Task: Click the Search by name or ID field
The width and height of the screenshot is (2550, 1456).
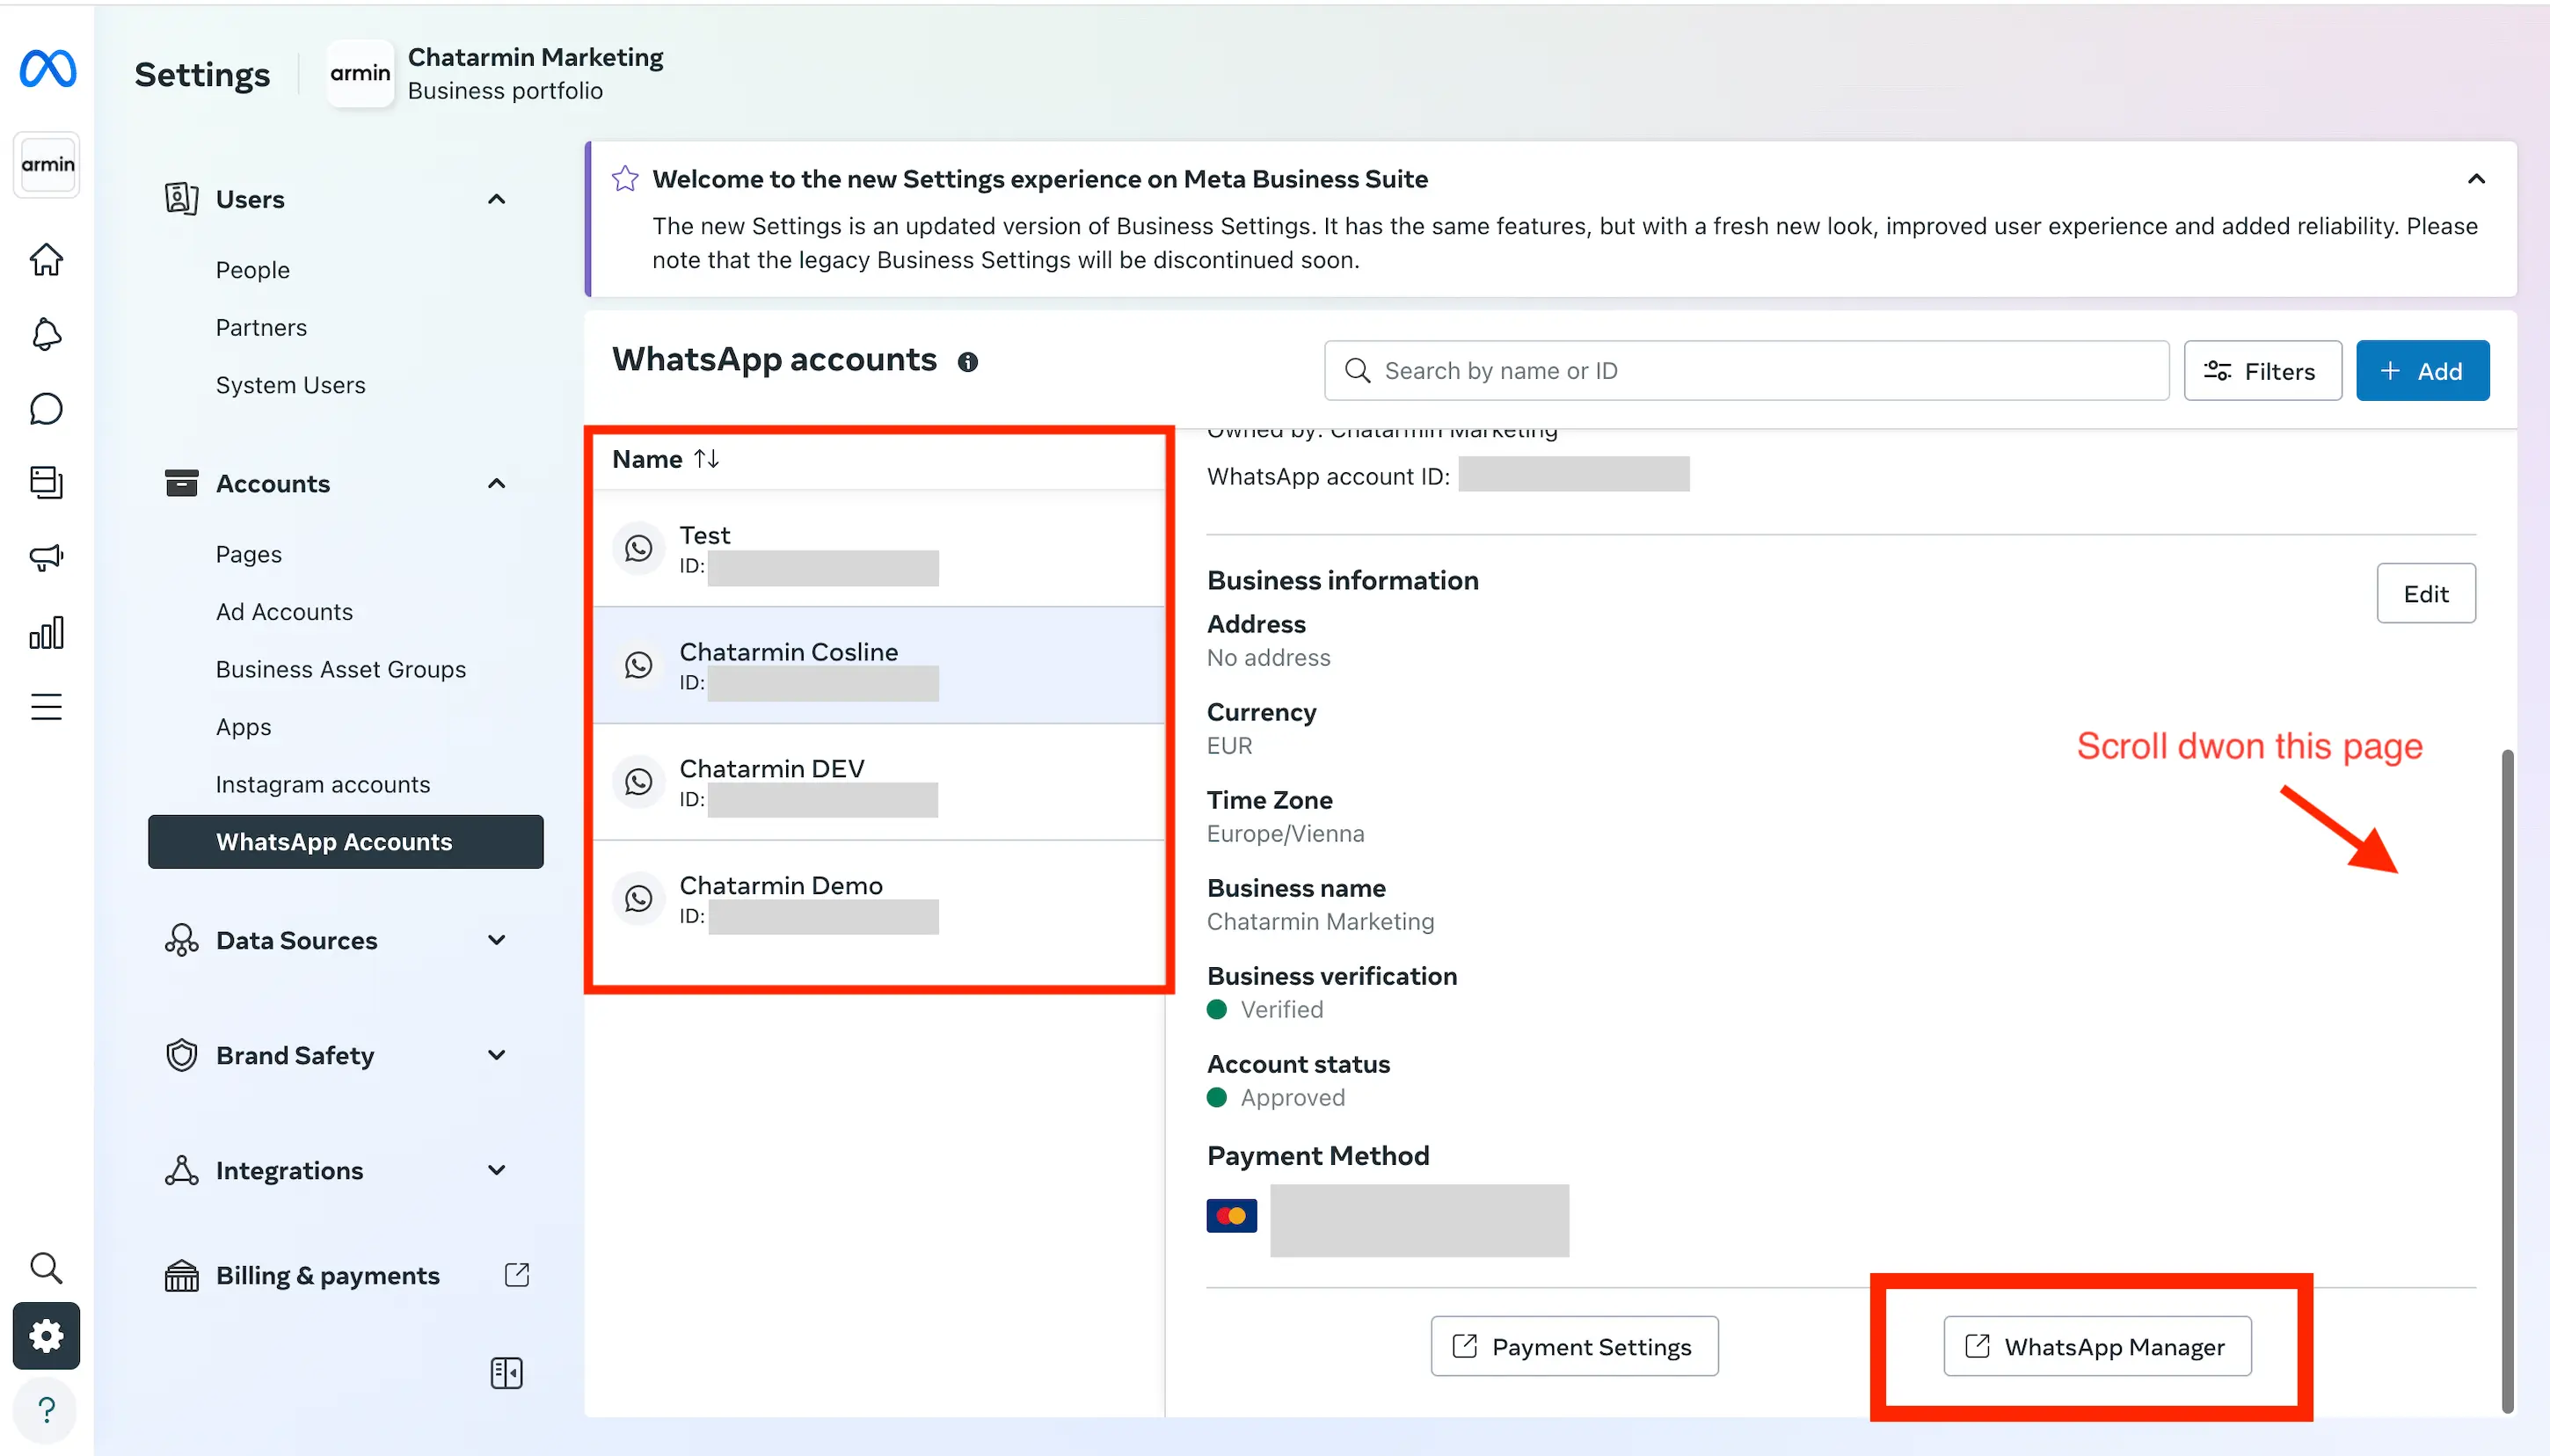Action: tap(1746, 371)
